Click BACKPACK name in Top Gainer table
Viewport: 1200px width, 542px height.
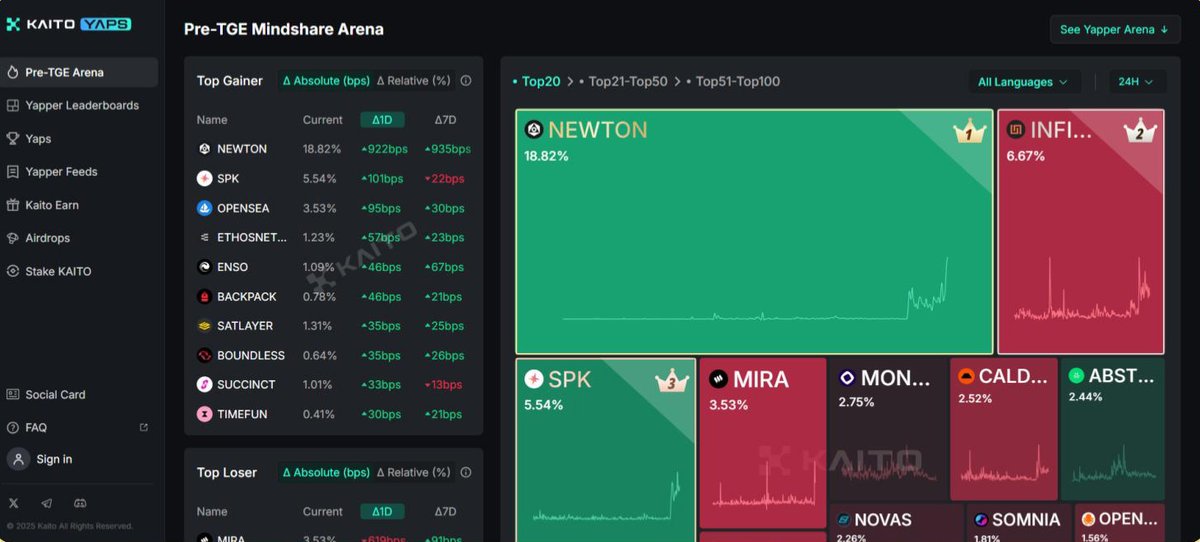click(247, 297)
